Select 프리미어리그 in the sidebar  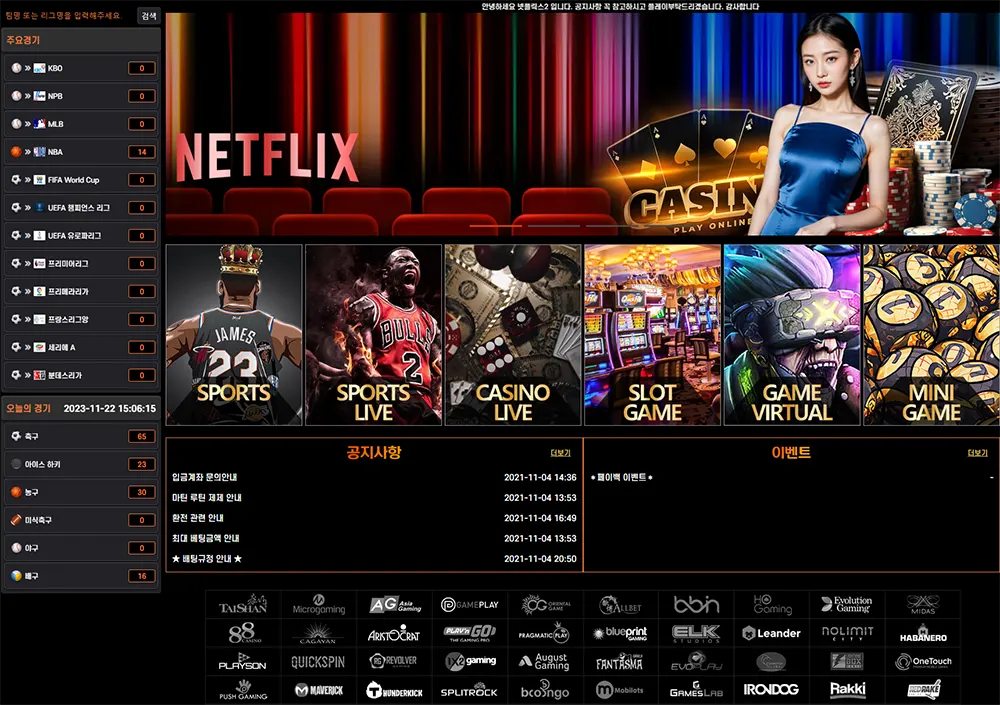click(81, 263)
